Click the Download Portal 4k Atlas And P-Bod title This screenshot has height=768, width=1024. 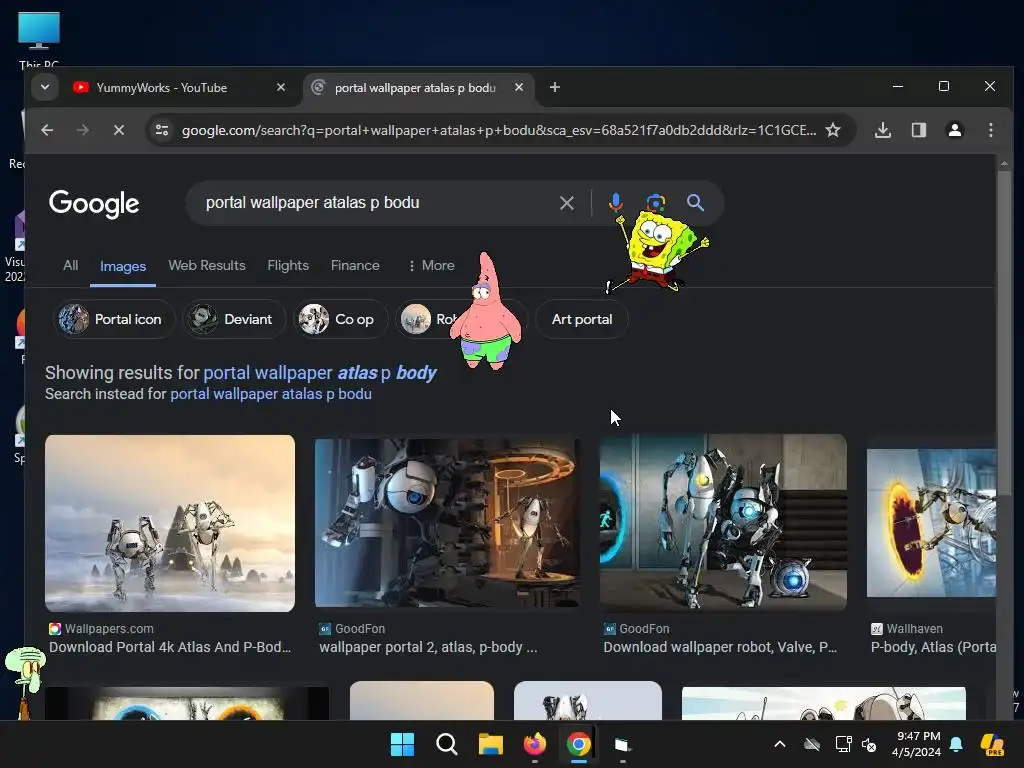[170, 647]
